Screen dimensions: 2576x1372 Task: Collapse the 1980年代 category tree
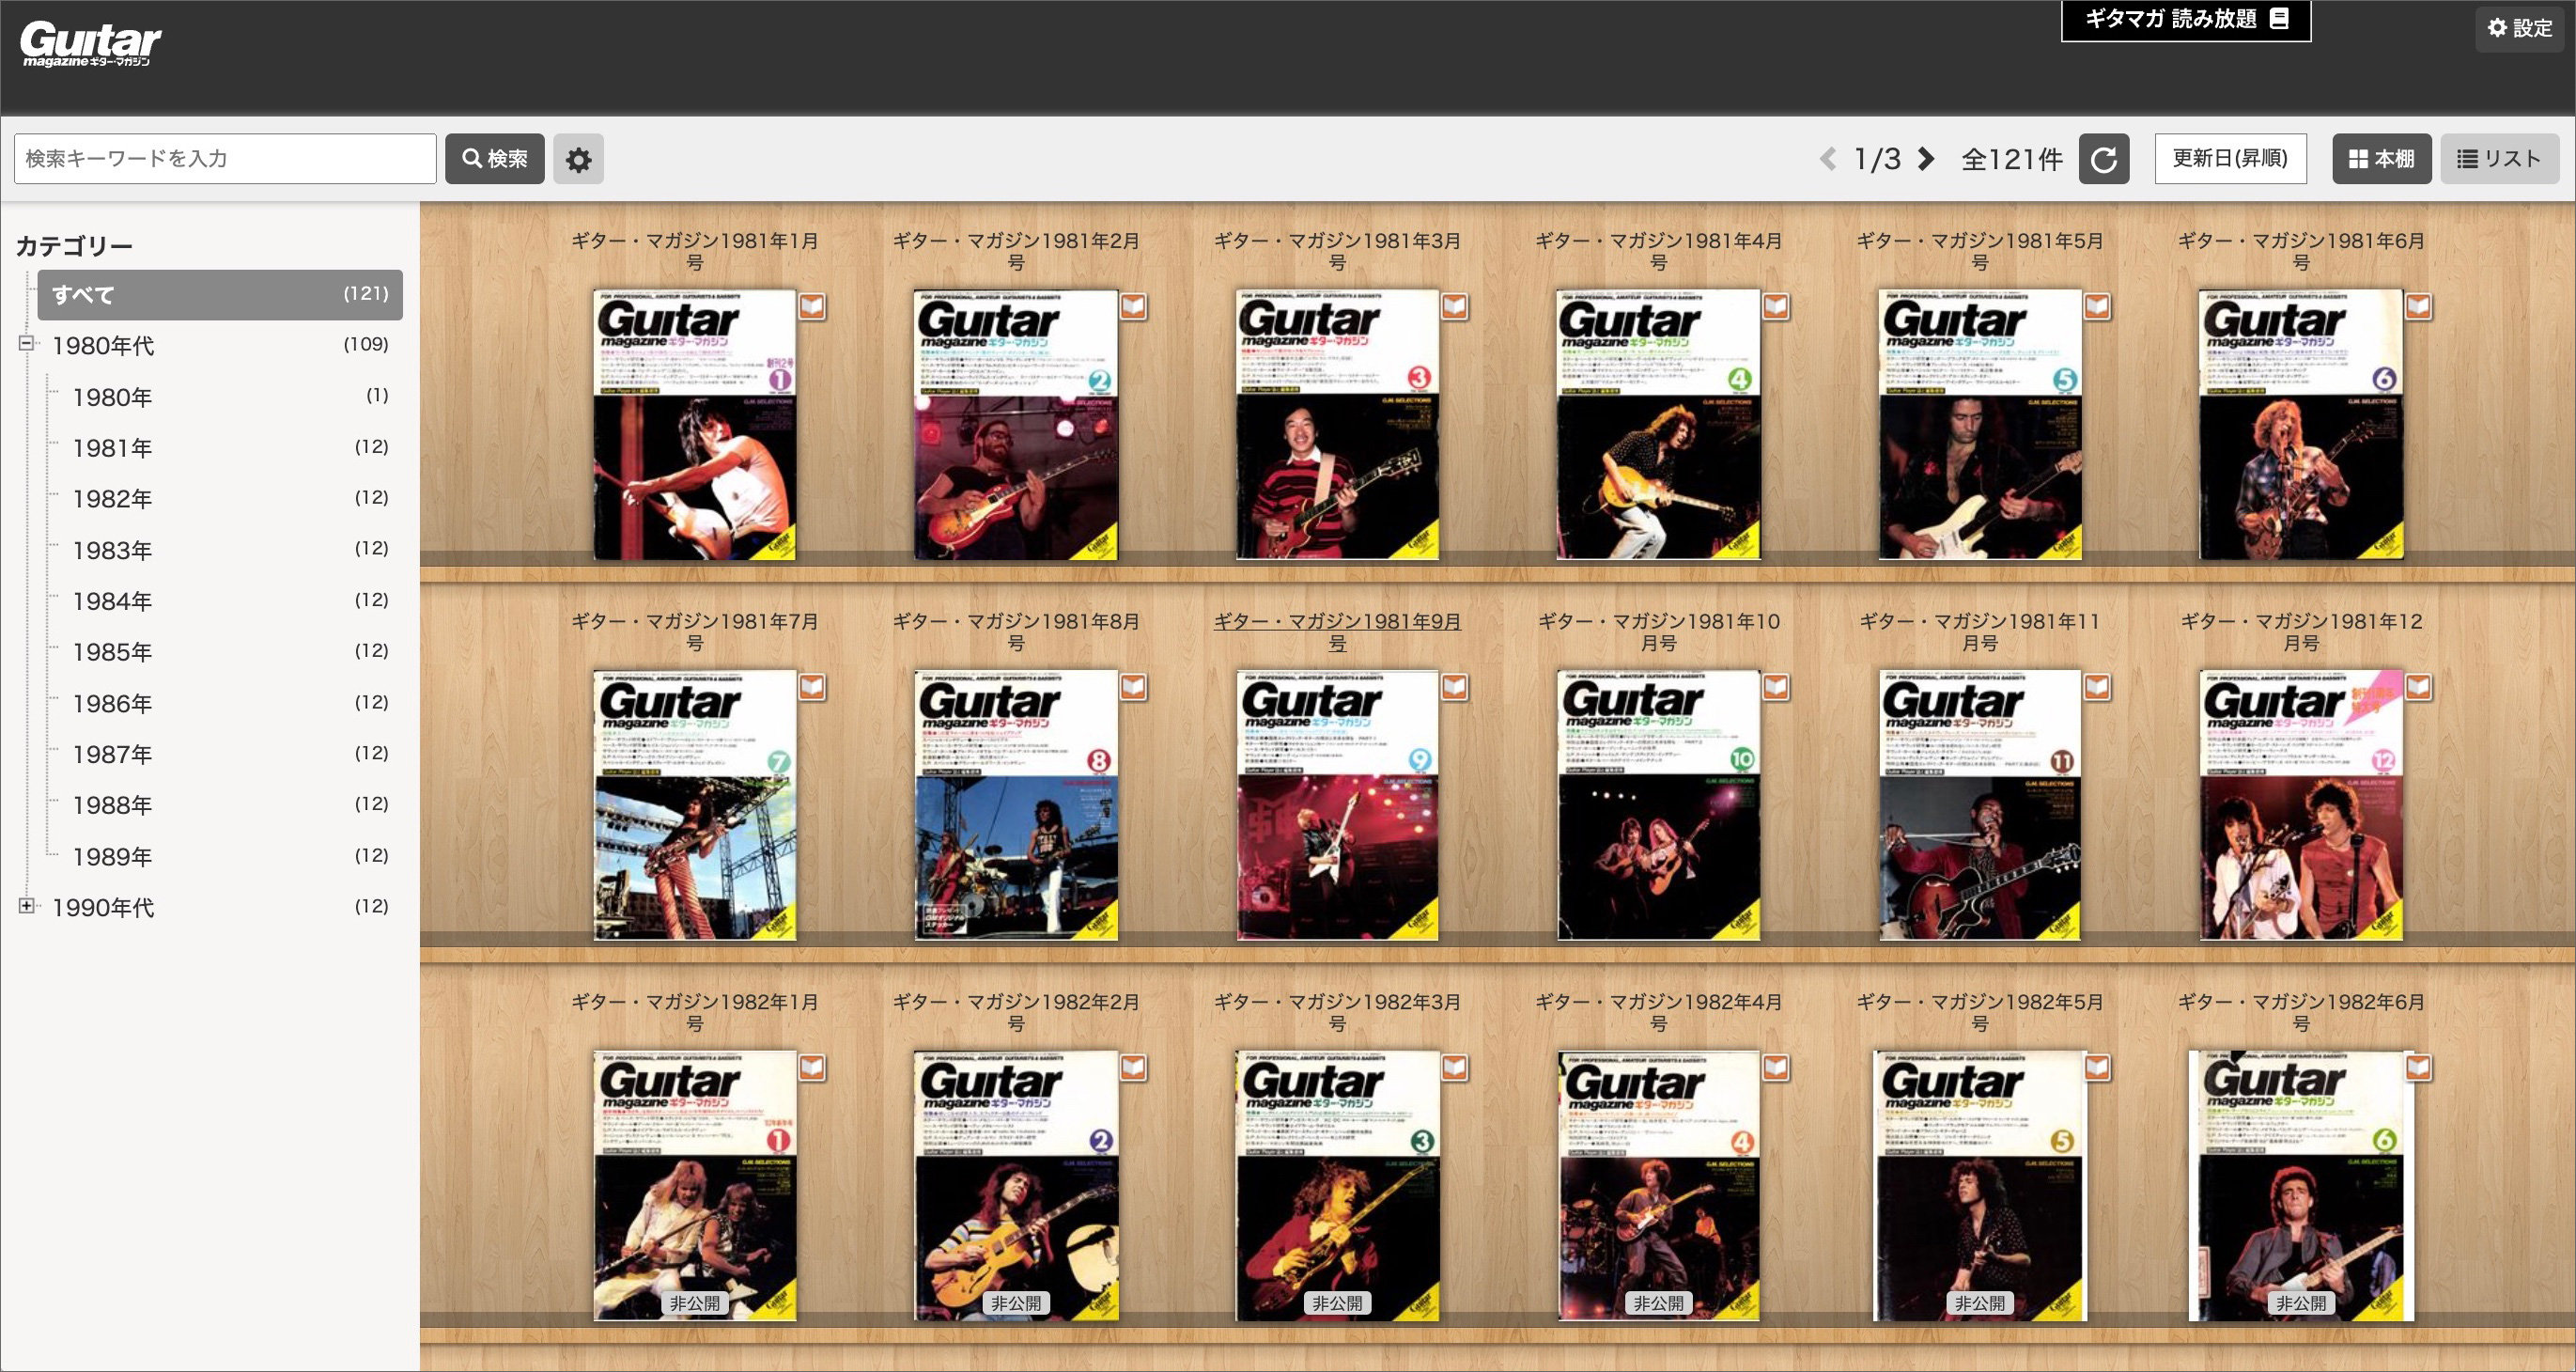point(27,344)
